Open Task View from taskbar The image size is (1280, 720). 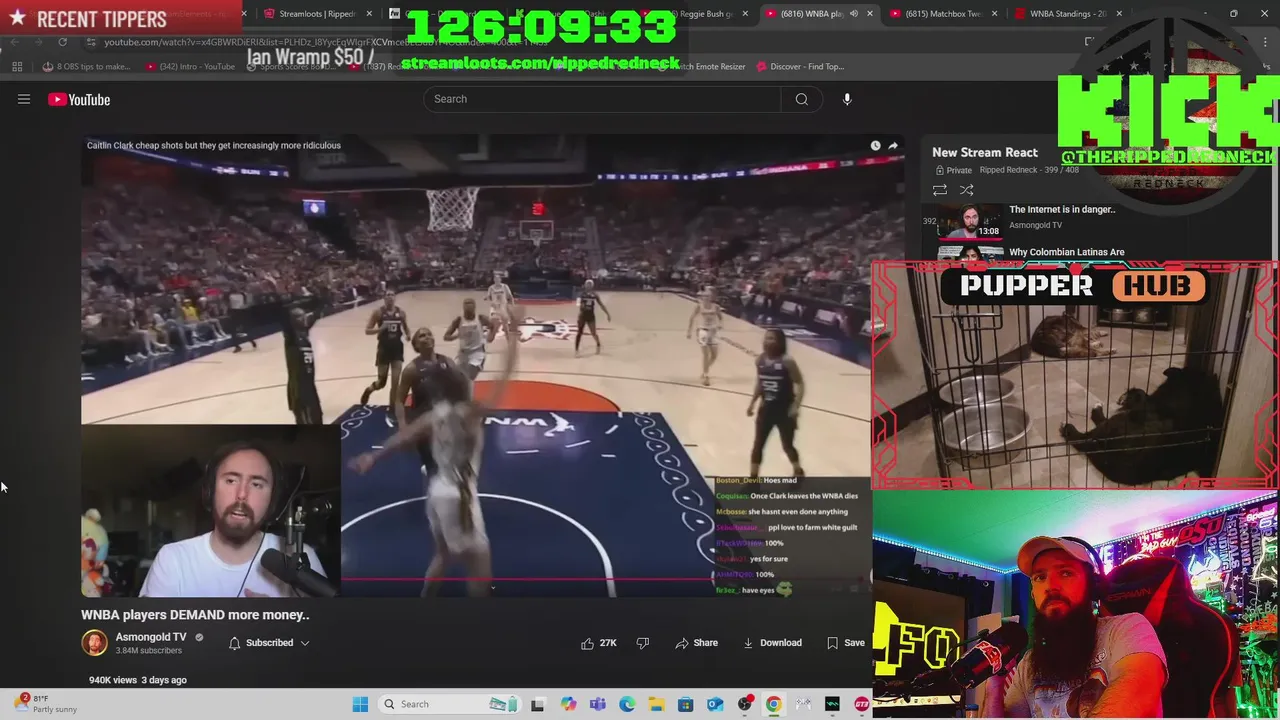click(537, 704)
